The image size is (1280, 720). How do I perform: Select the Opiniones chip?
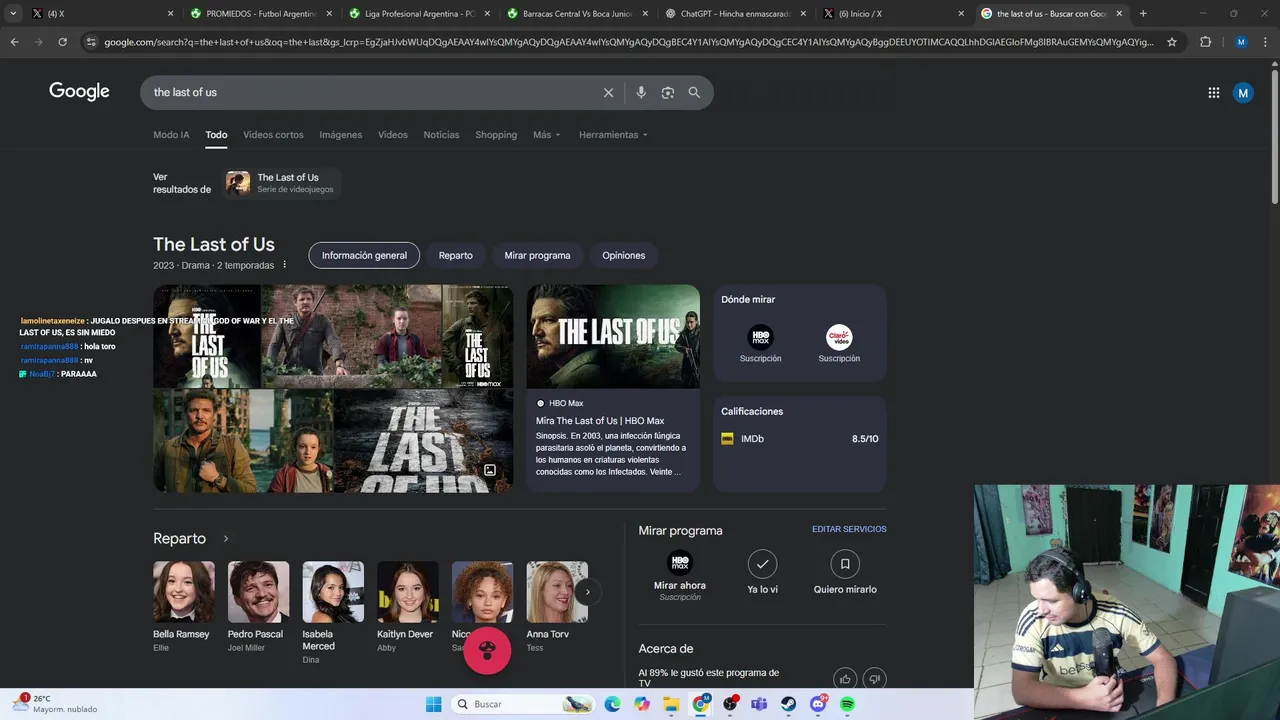tap(624, 255)
